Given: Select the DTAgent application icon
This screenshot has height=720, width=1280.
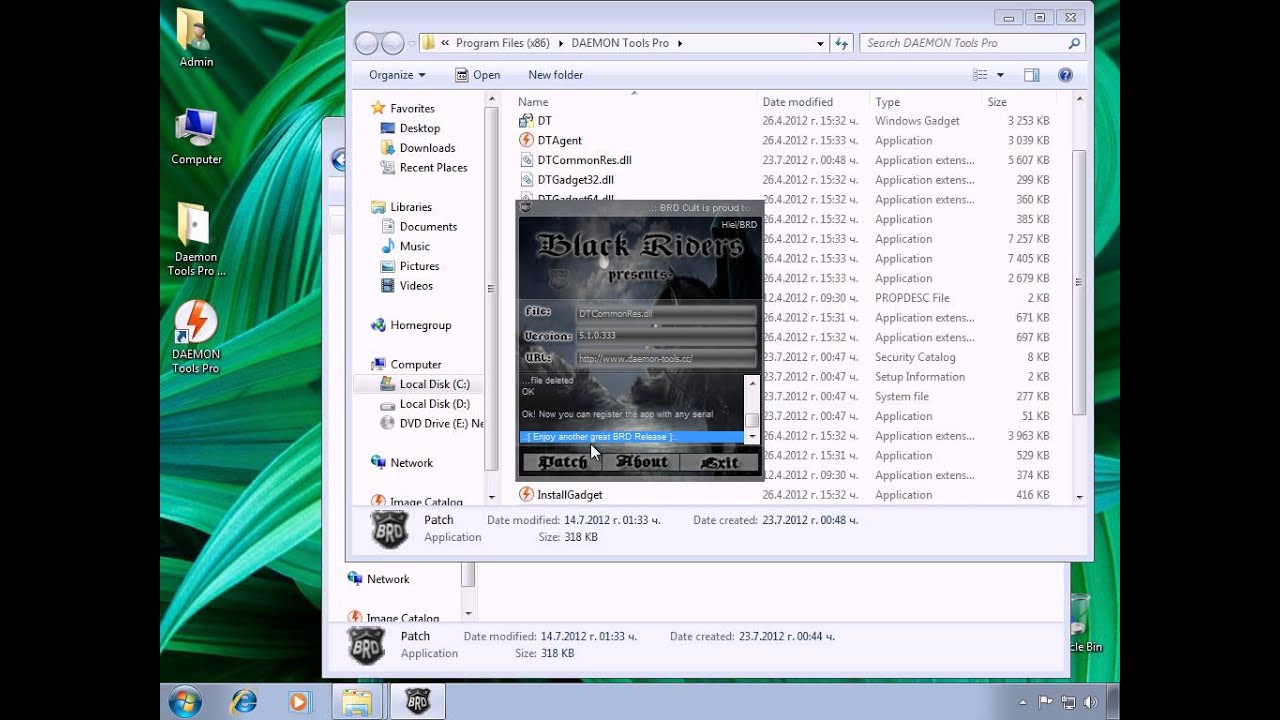Looking at the screenshot, I should coord(526,140).
